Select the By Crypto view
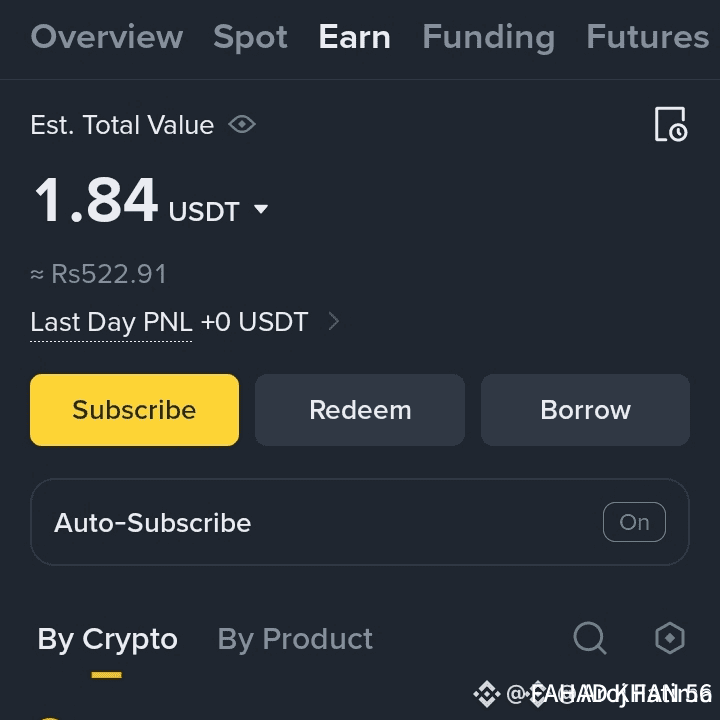 click(107, 639)
